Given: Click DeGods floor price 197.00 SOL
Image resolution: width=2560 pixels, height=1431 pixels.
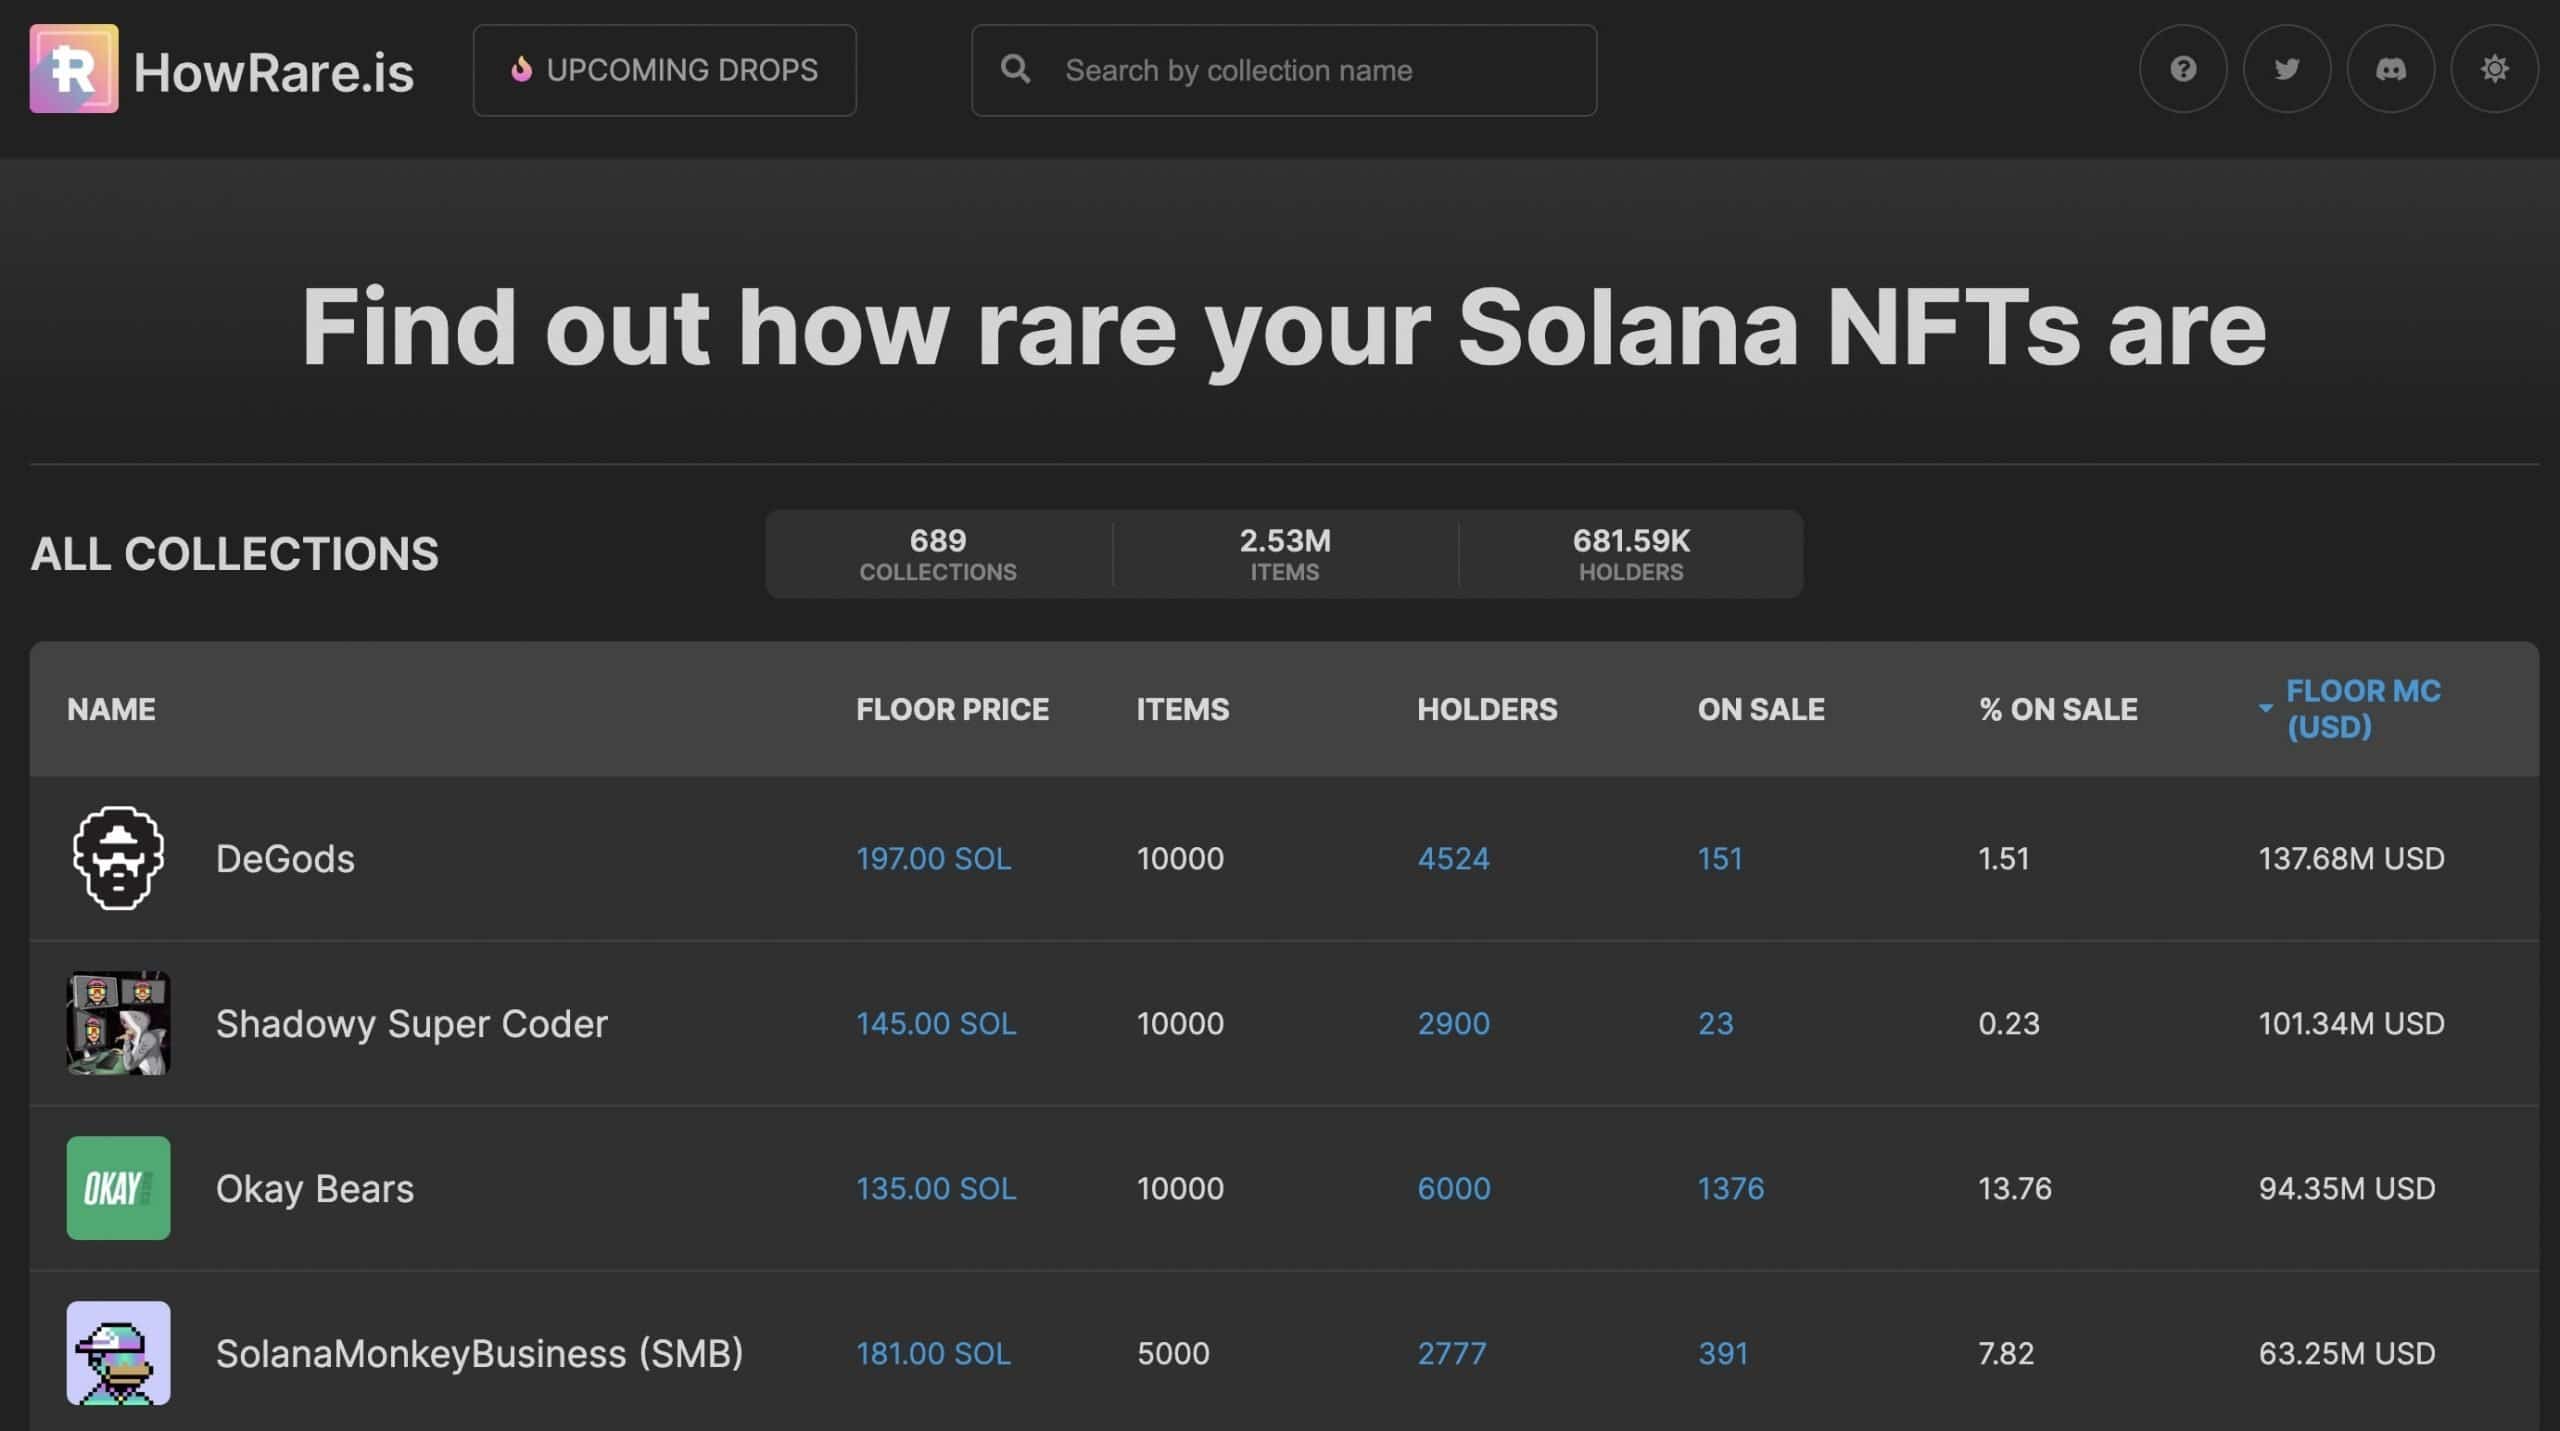Looking at the screenshot, I should pyautogui.click(x=933, y=859).
